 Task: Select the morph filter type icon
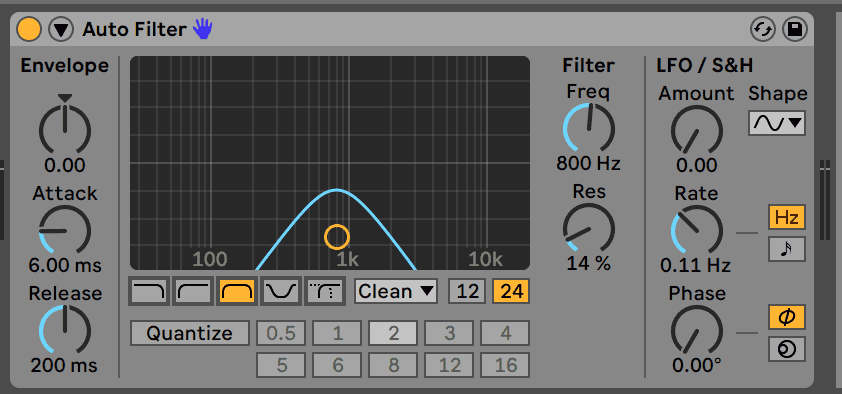(325, 291)
